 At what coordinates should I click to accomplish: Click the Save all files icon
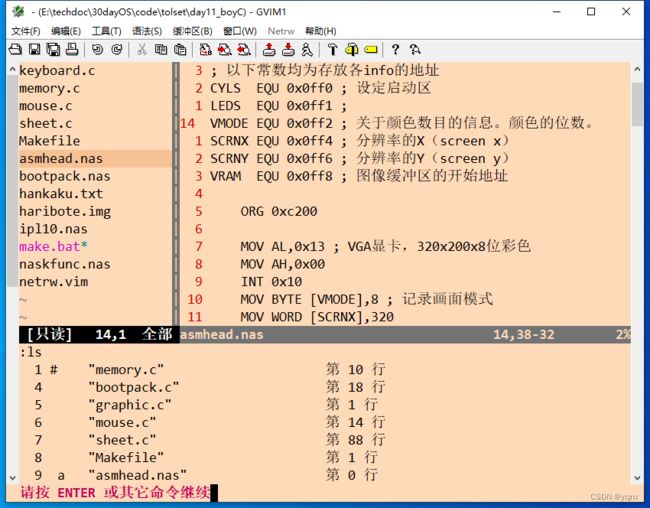[x=53, y=49]
